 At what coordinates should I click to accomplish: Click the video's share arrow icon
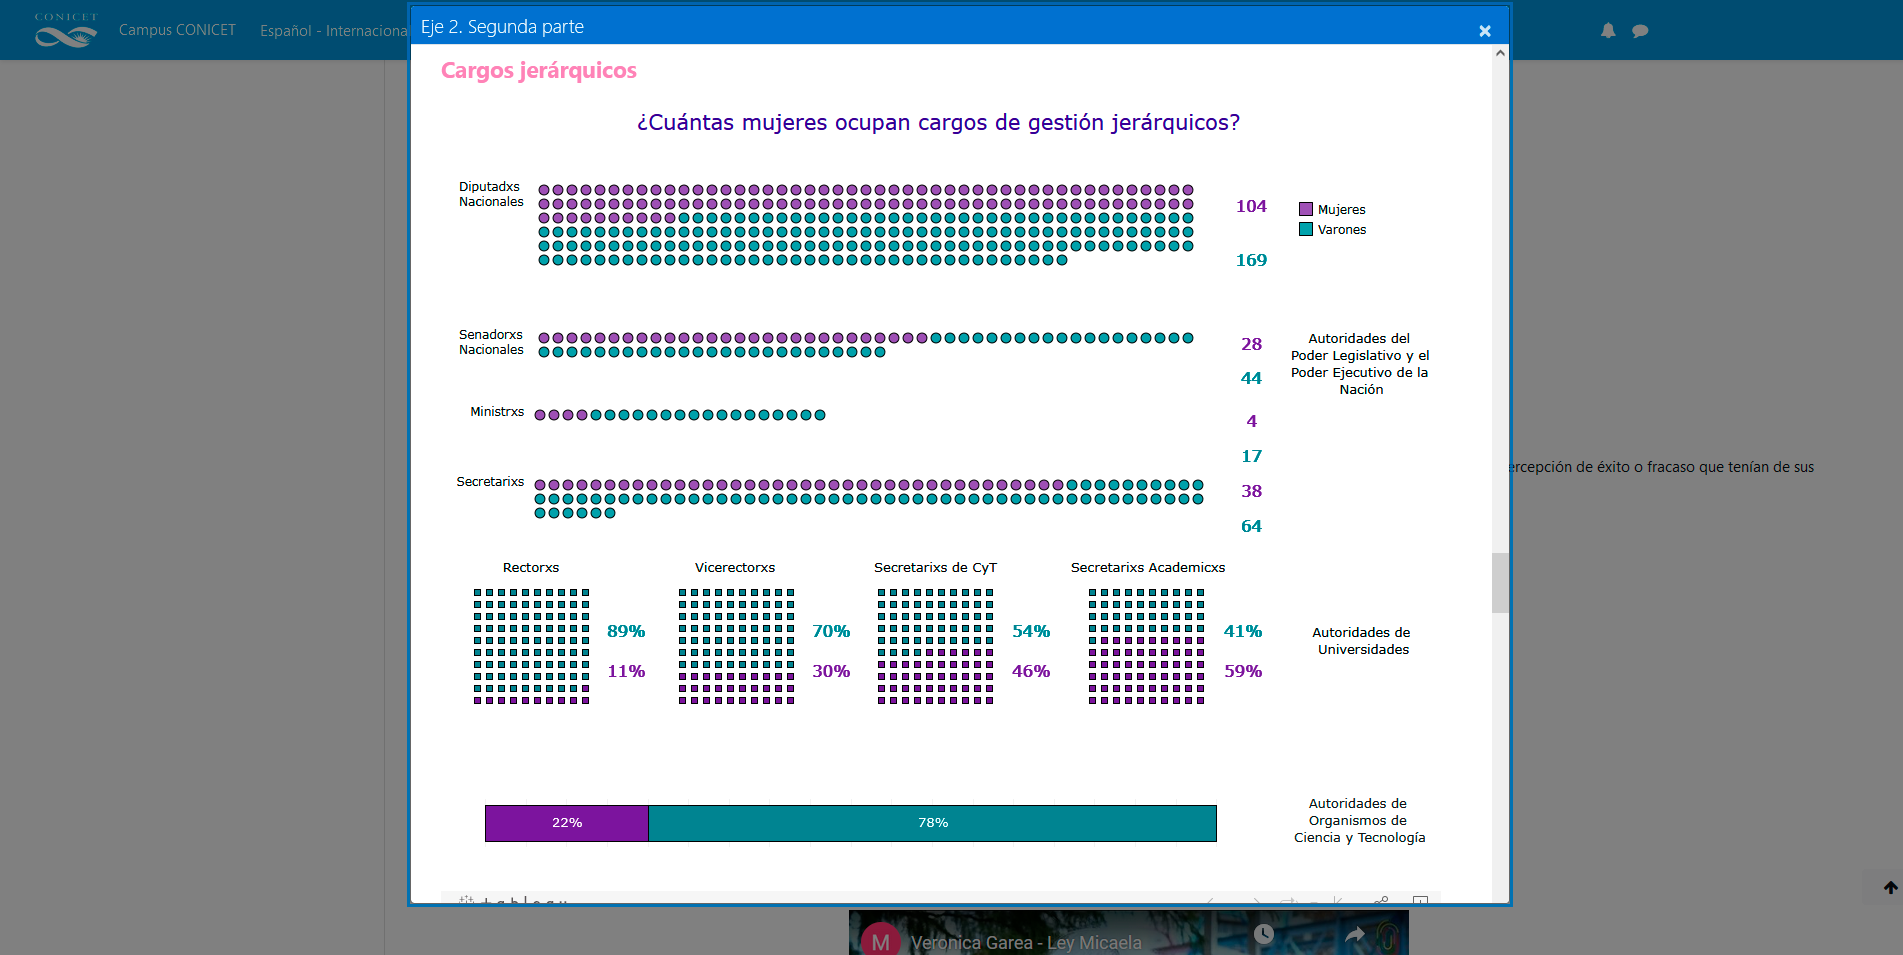(1355, 934)
